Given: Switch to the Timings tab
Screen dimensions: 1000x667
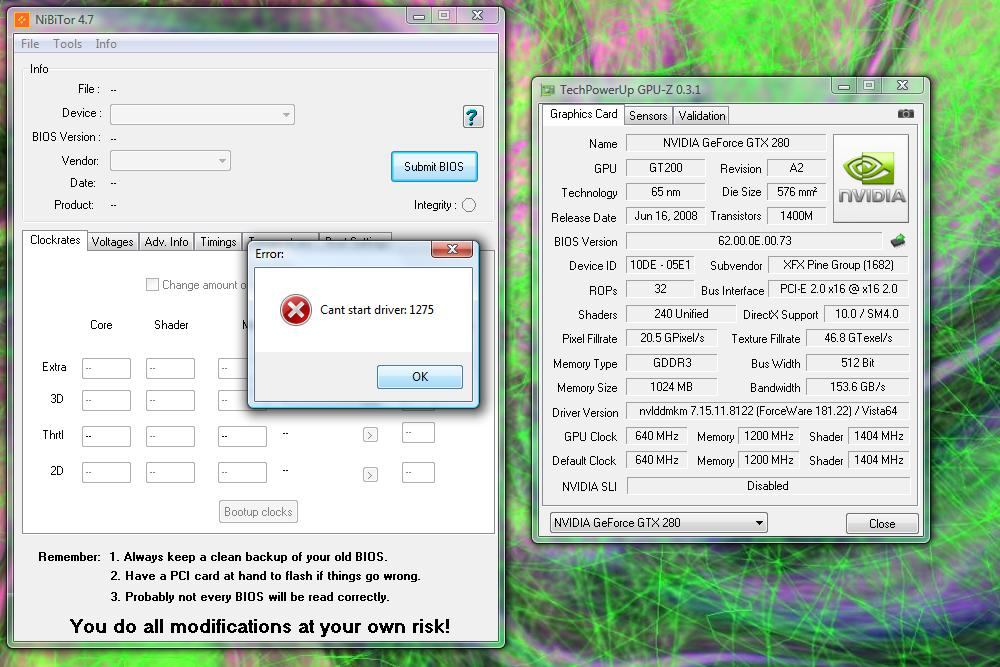Looking at the screenshot, I should pos(218,242).
